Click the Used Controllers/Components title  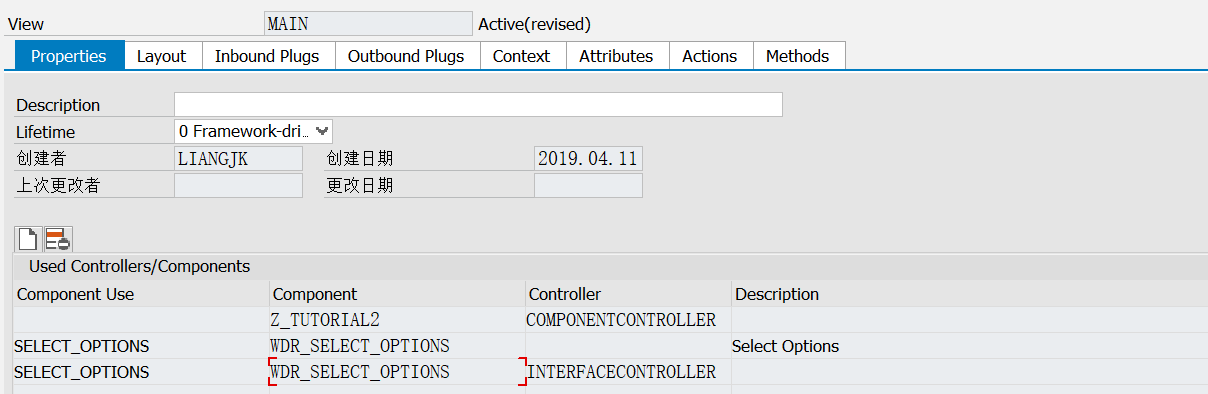coord(139,266)
